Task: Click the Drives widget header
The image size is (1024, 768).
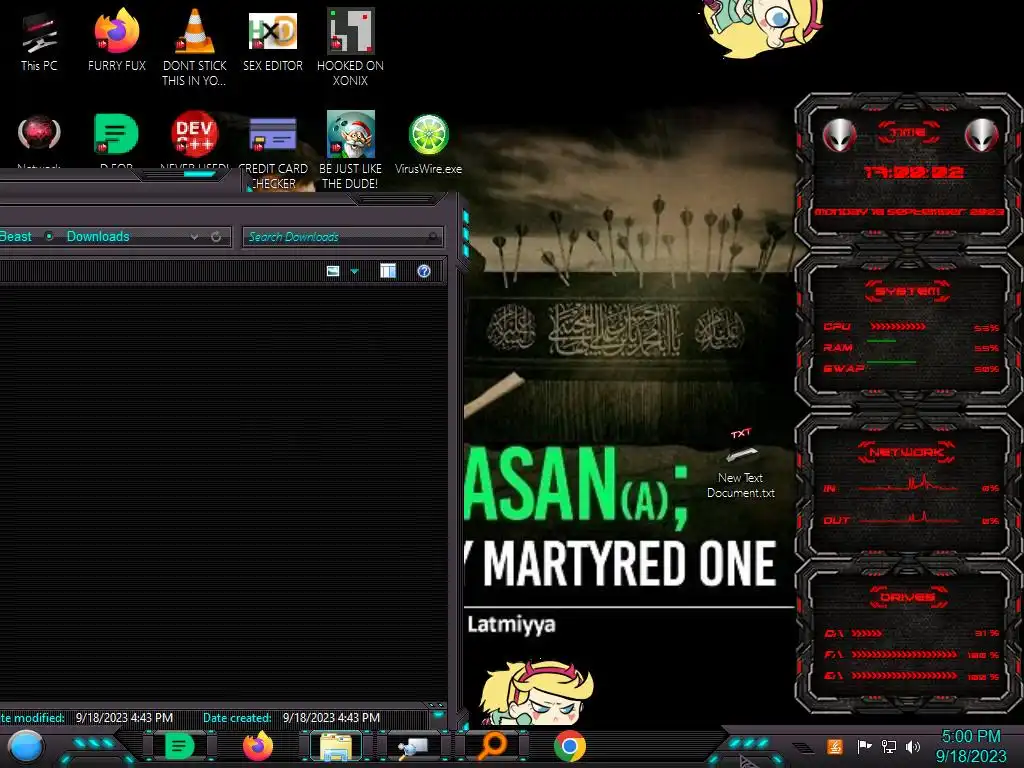Action: (x=908, y=597)
